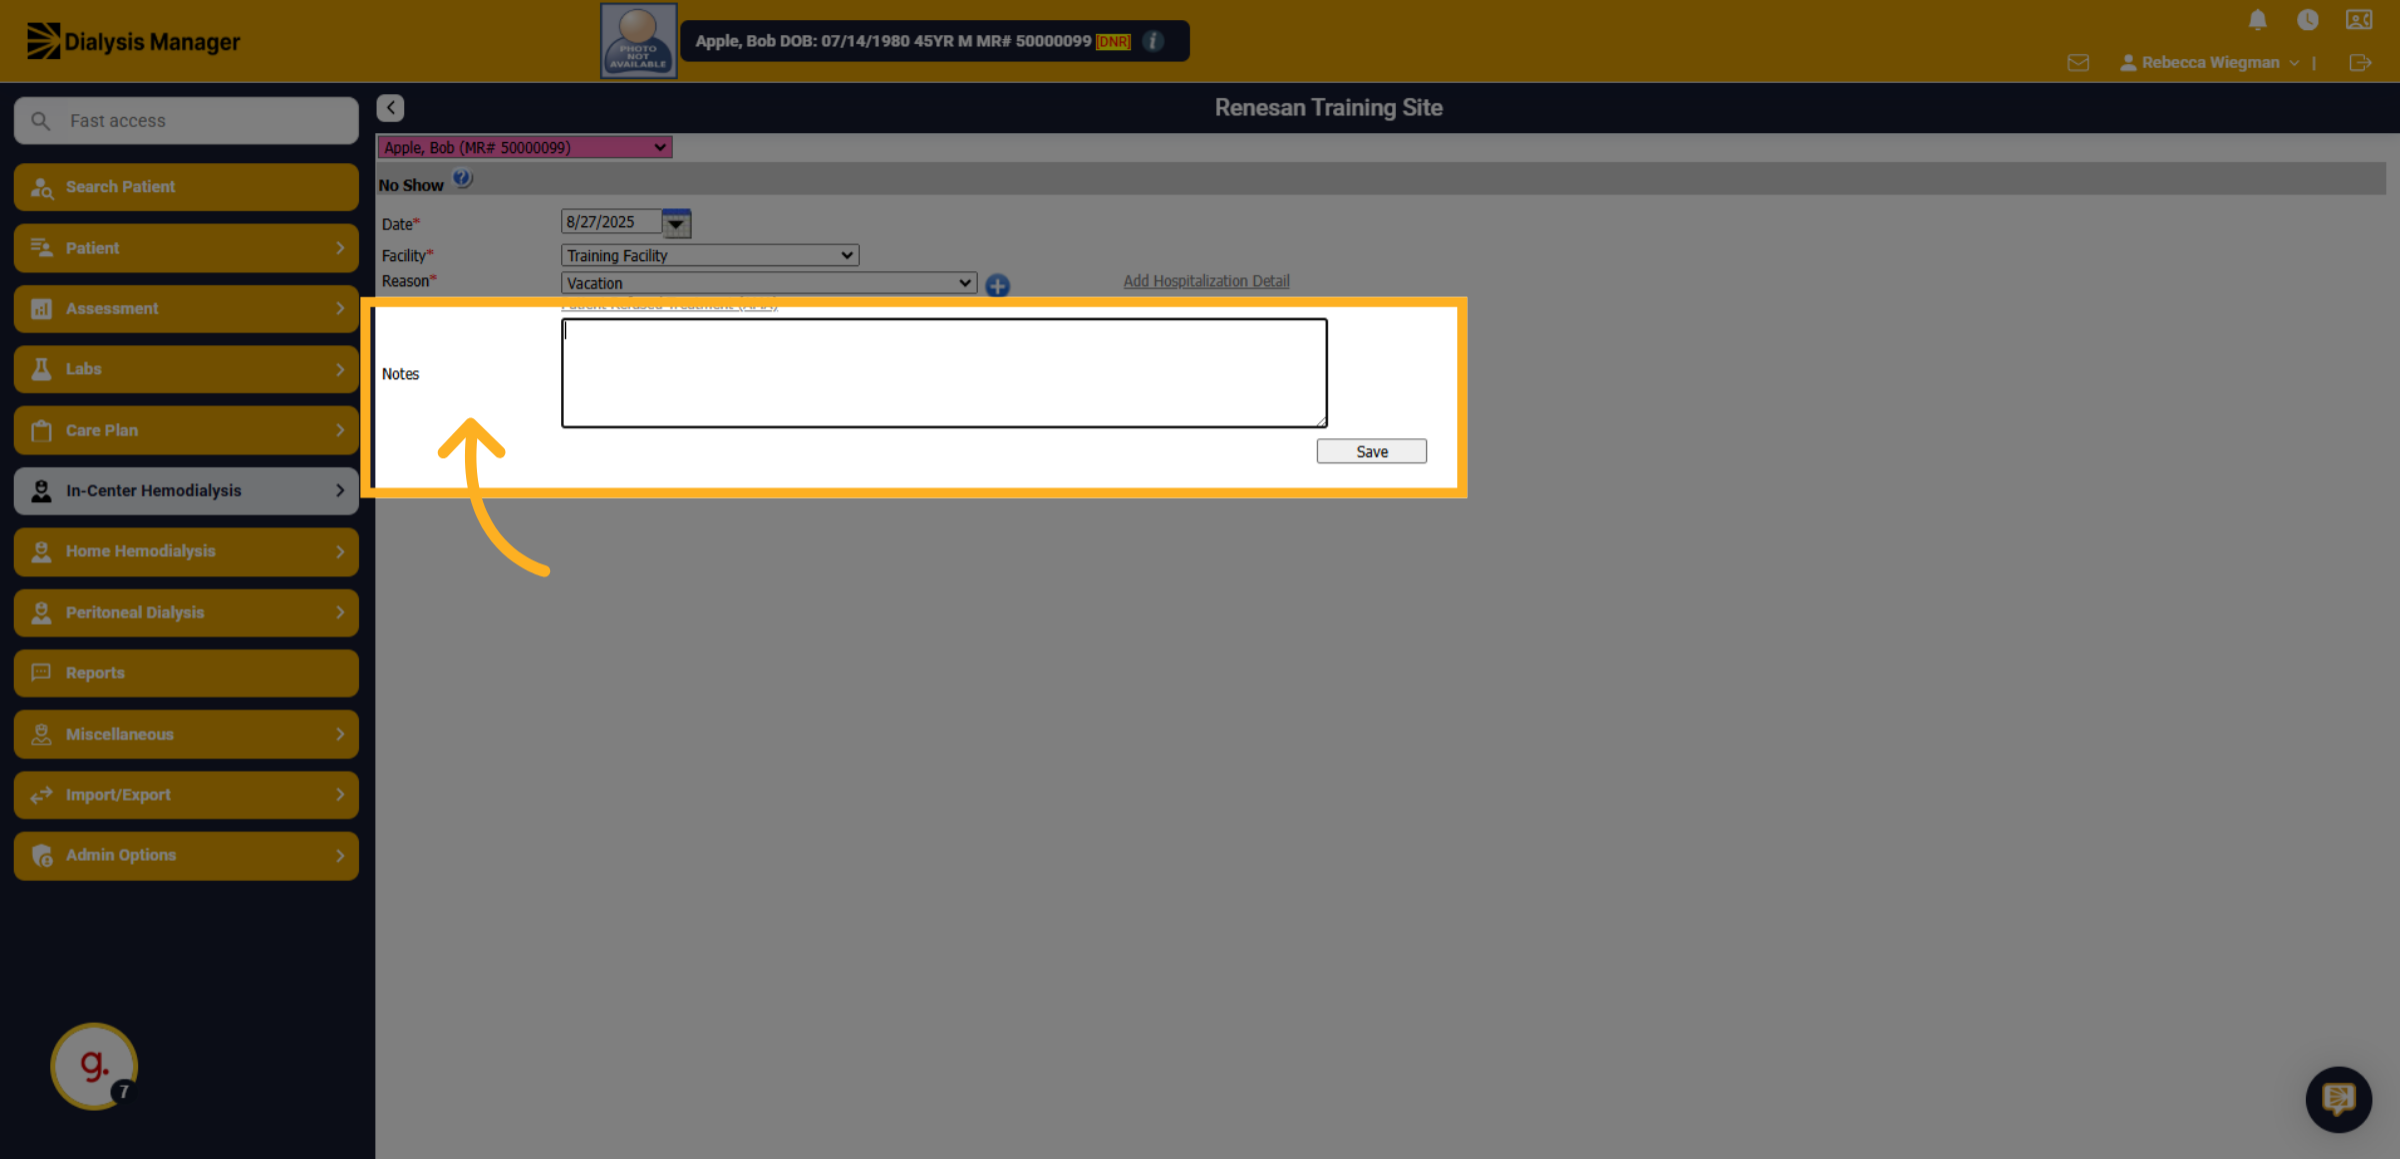2400x1159 pixels.
Task: Open the clock history icon
Action: click(2307, 20)
